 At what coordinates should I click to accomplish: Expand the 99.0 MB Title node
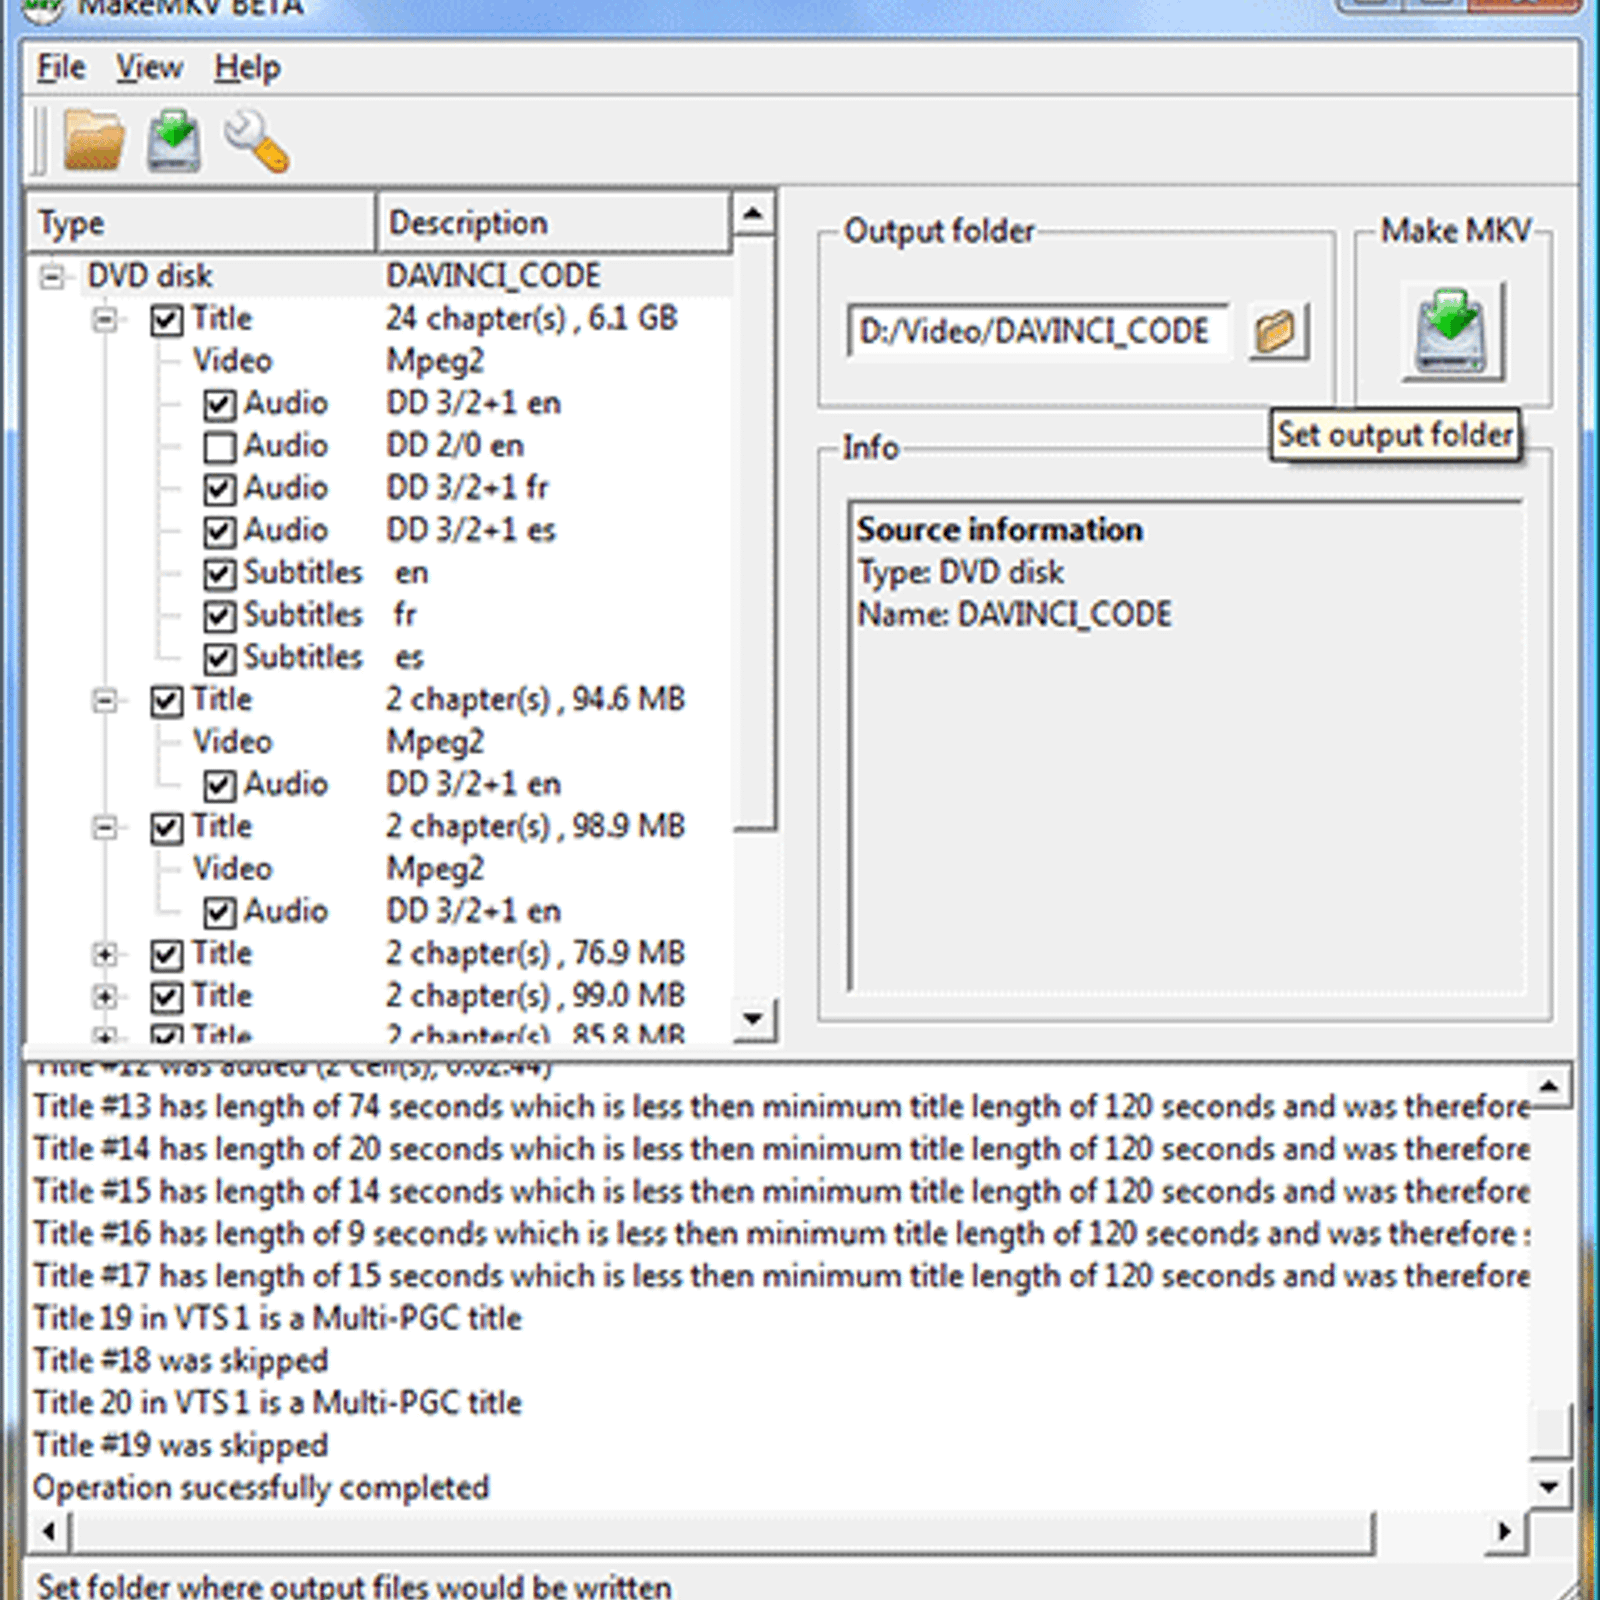click(x=105, y=997)
